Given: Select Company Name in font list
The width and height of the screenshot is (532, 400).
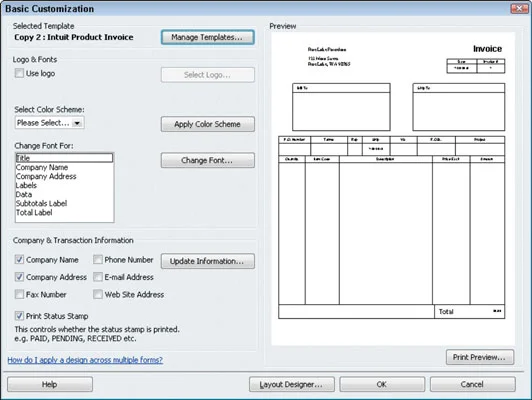Looking at the screenshot, I should tap(42, 167).
